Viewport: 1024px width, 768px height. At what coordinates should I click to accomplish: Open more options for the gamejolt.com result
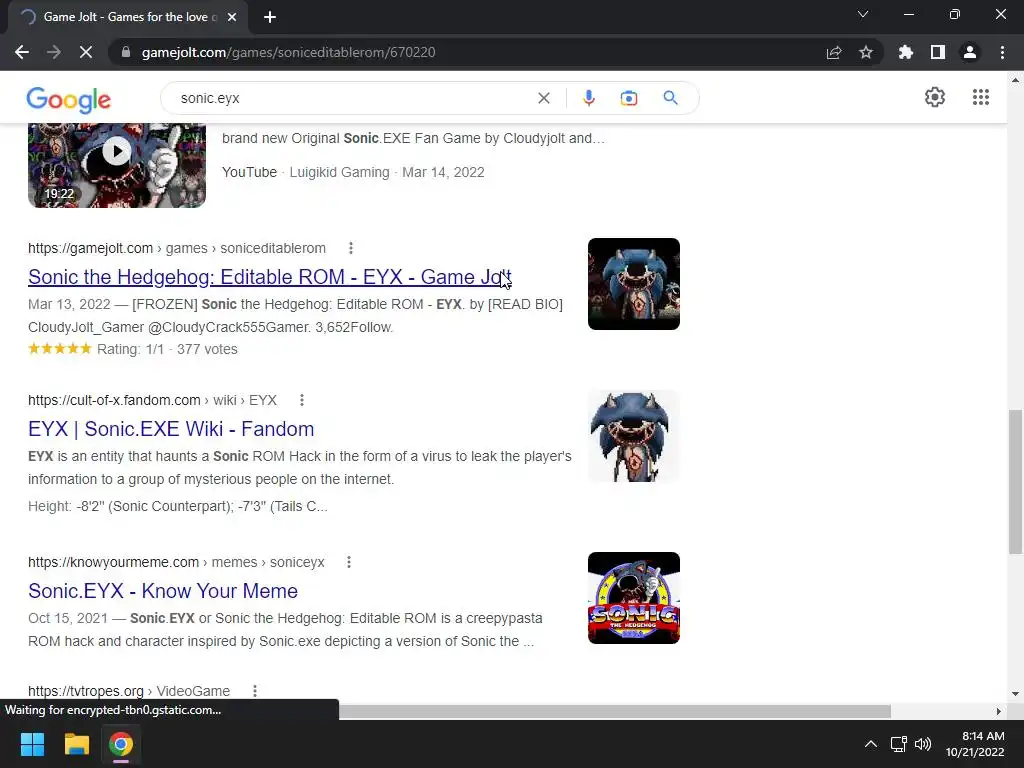351,248
